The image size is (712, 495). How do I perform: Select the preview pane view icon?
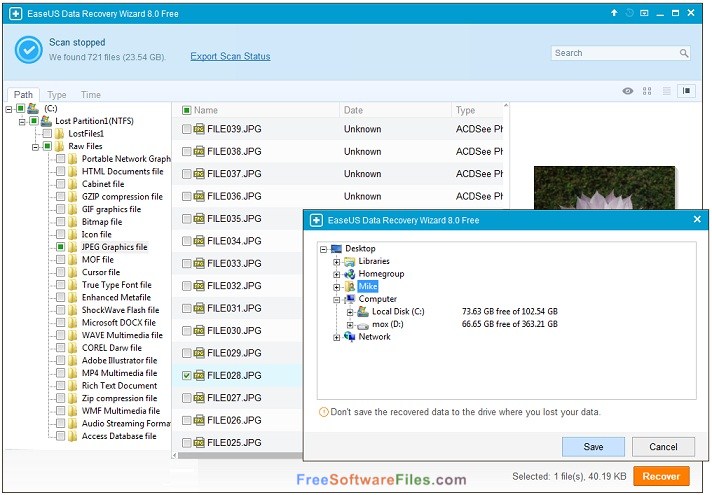pos(687,91)
